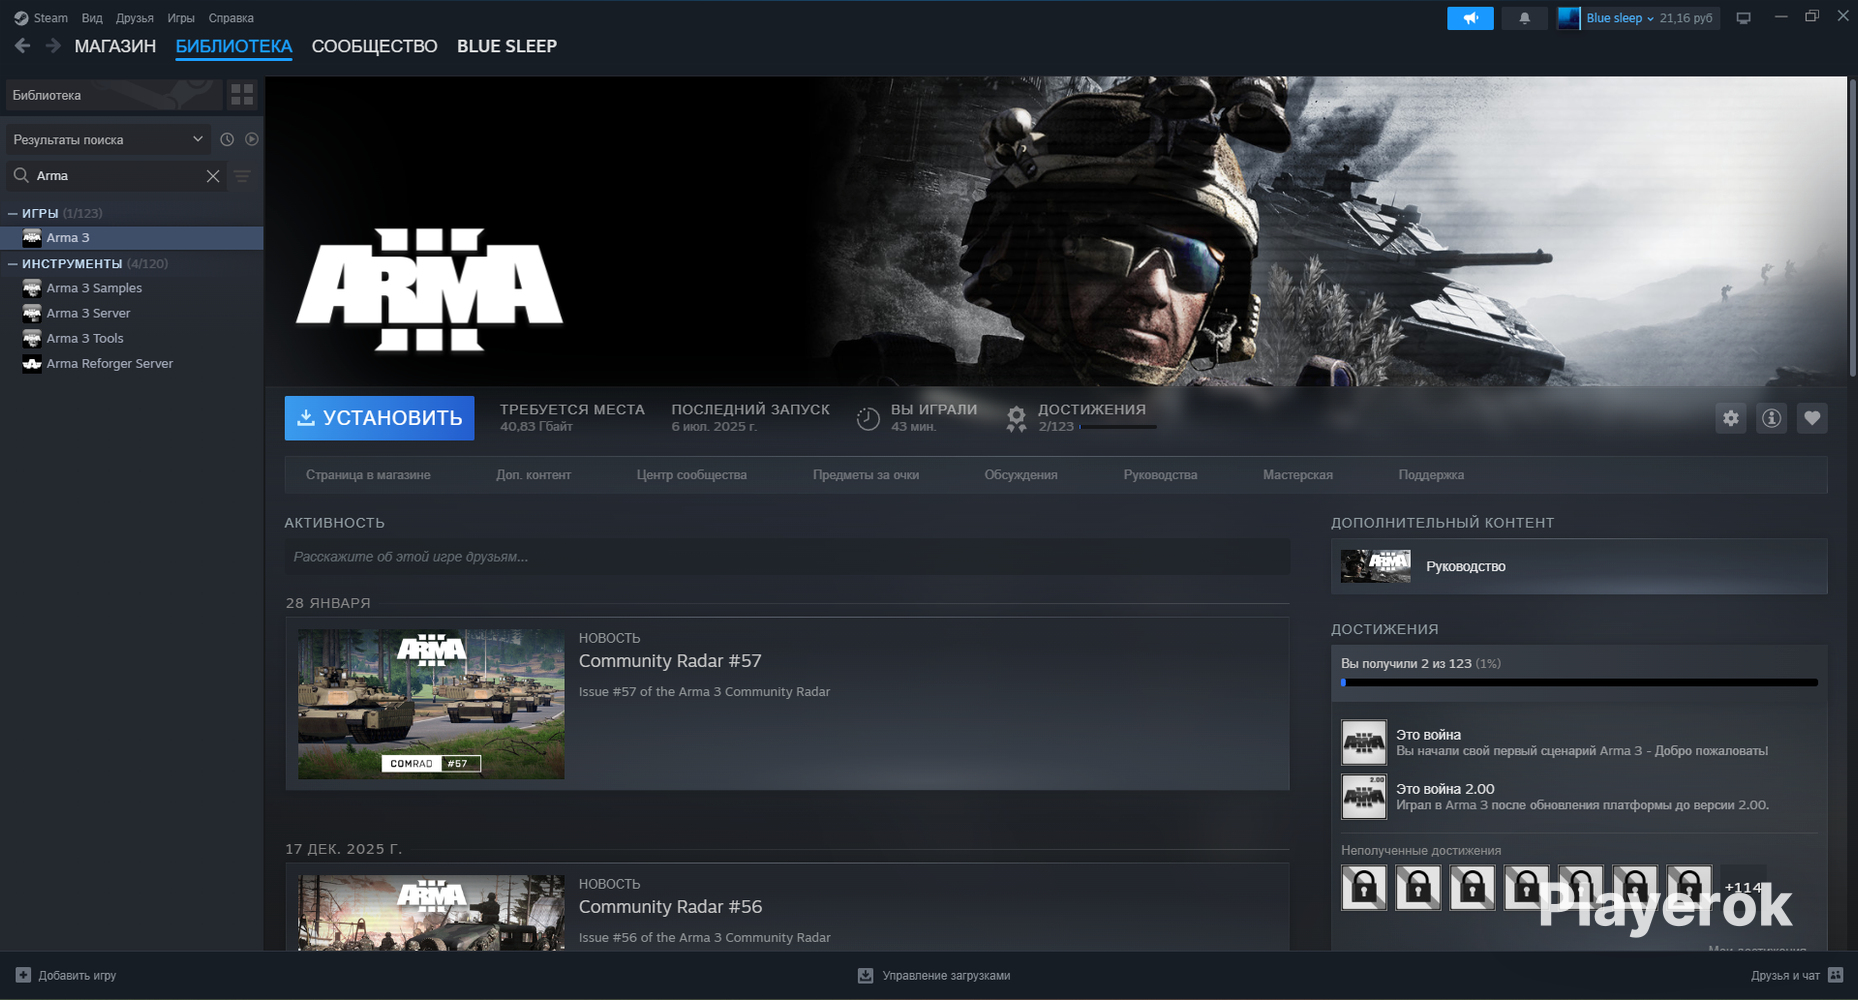Collapse the ИГРЫ category
1858x1000 pixels.
click(13, 213)
